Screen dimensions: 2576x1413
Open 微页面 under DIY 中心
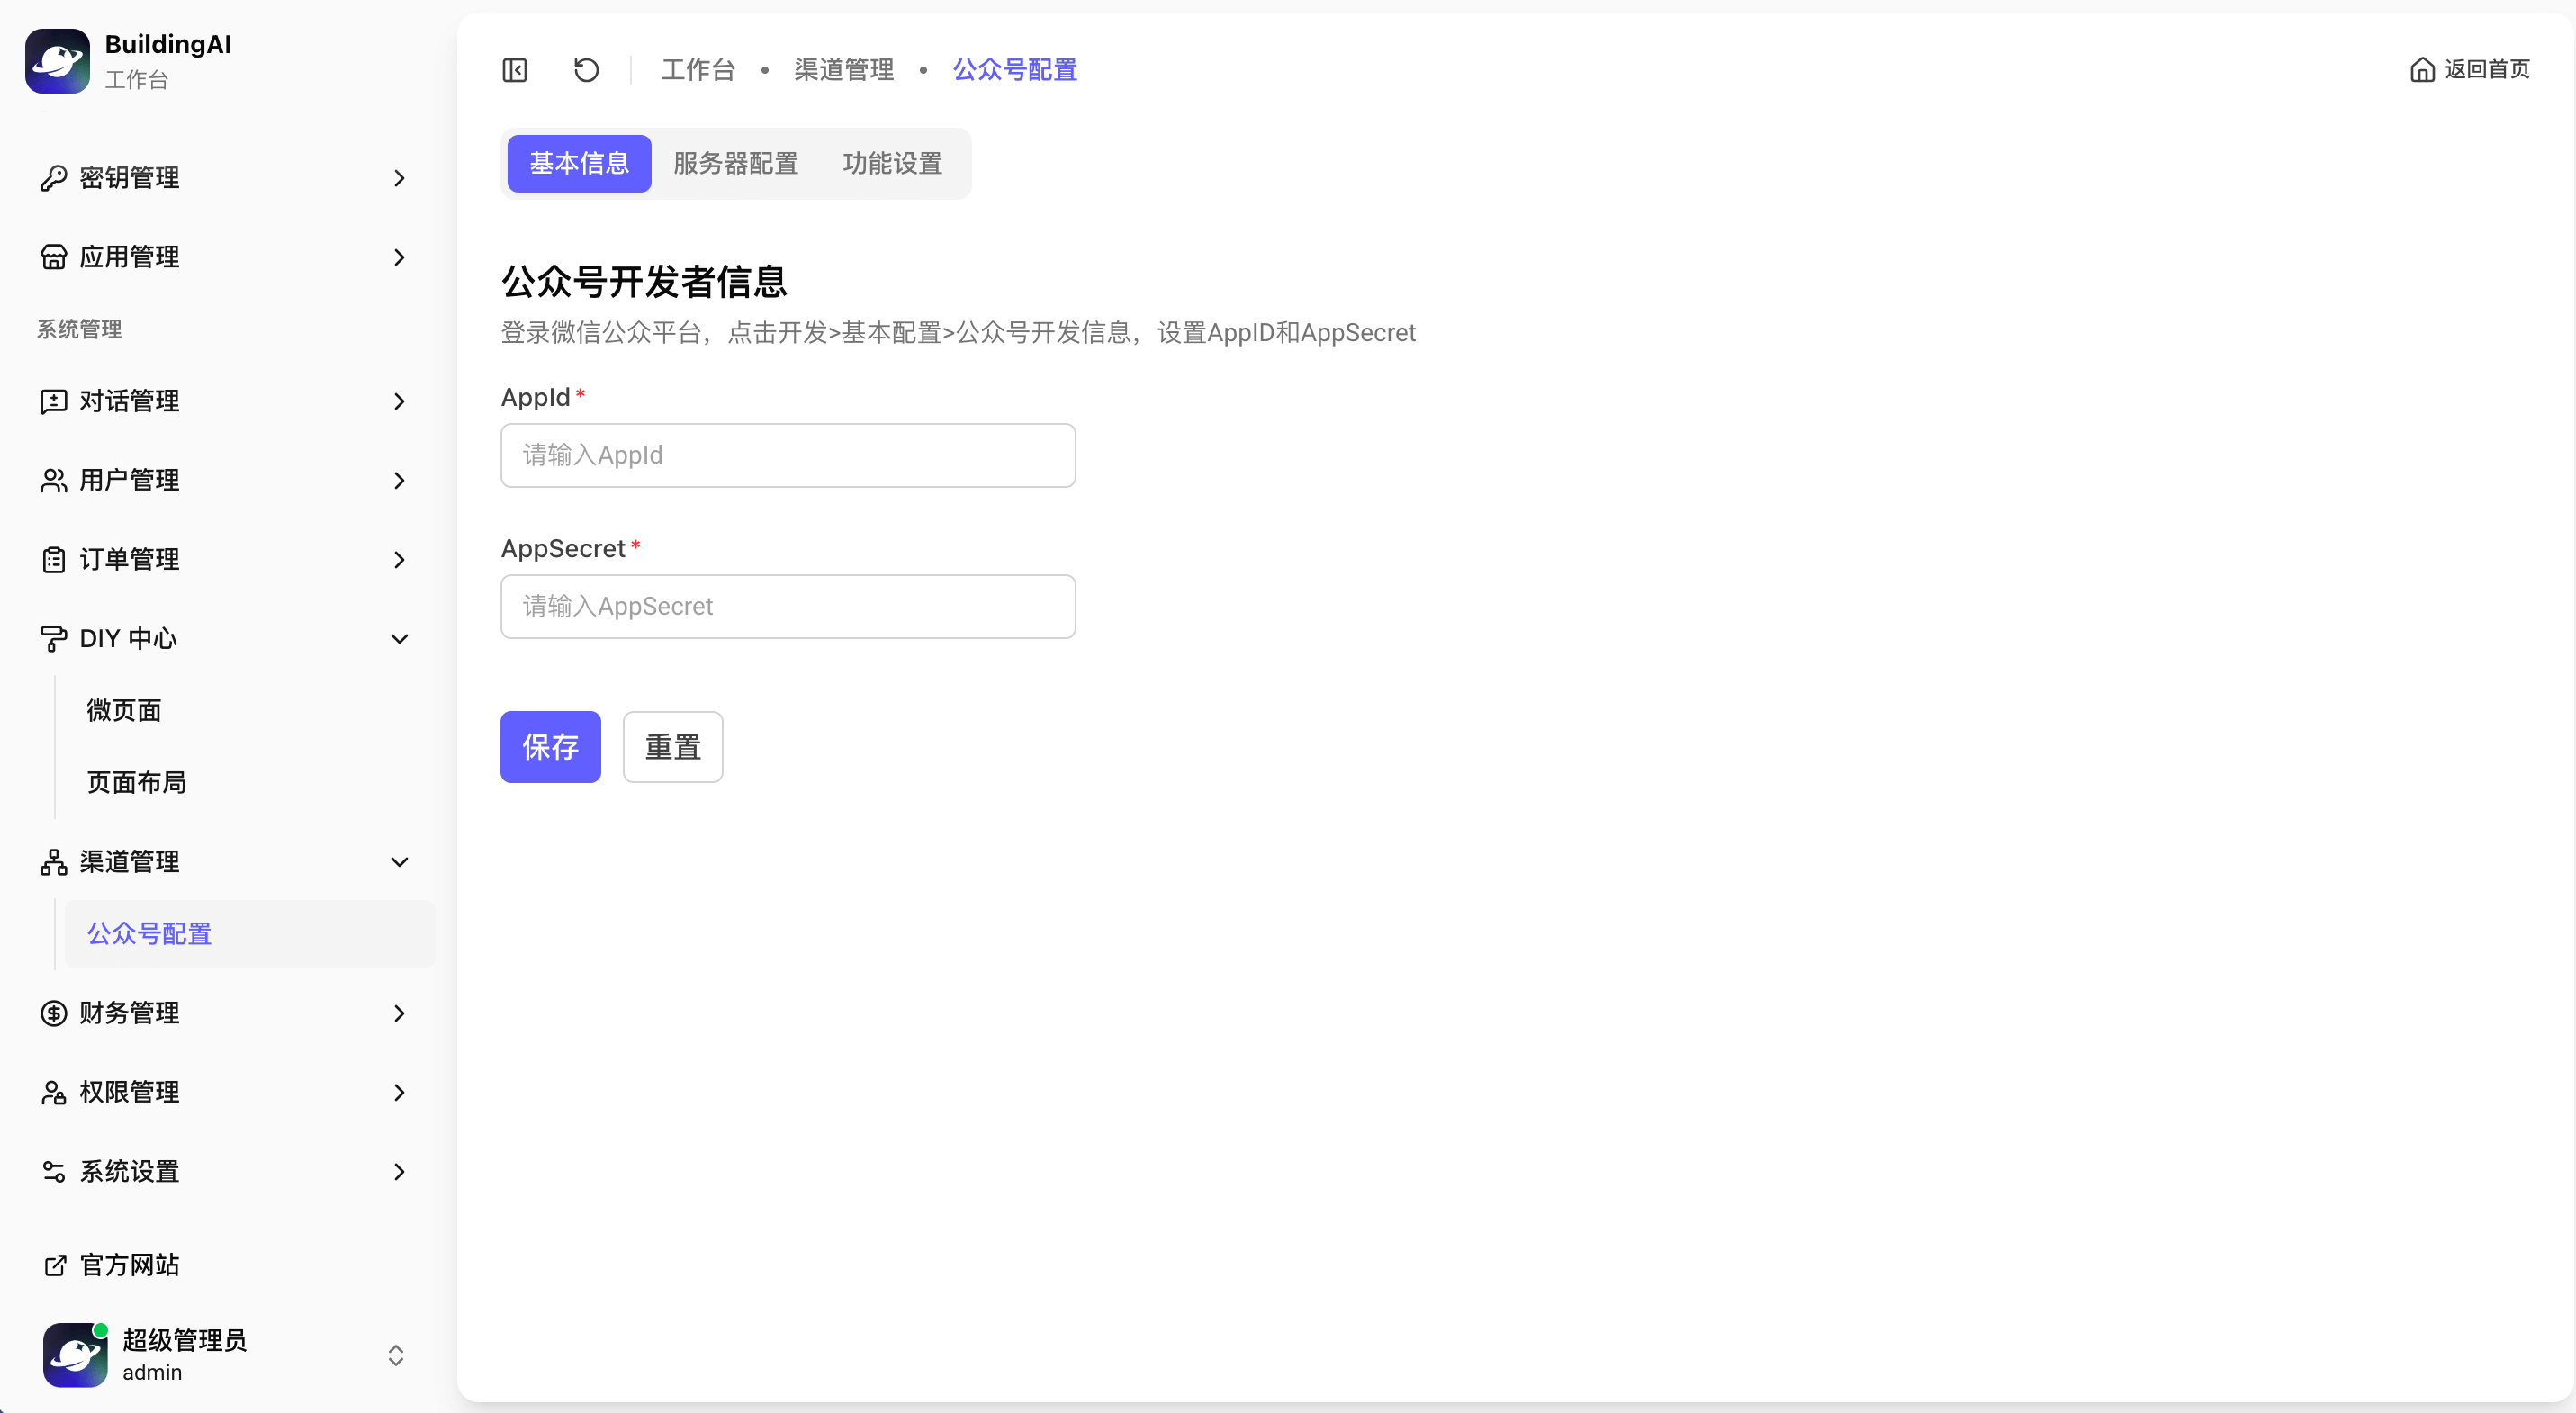124,710
